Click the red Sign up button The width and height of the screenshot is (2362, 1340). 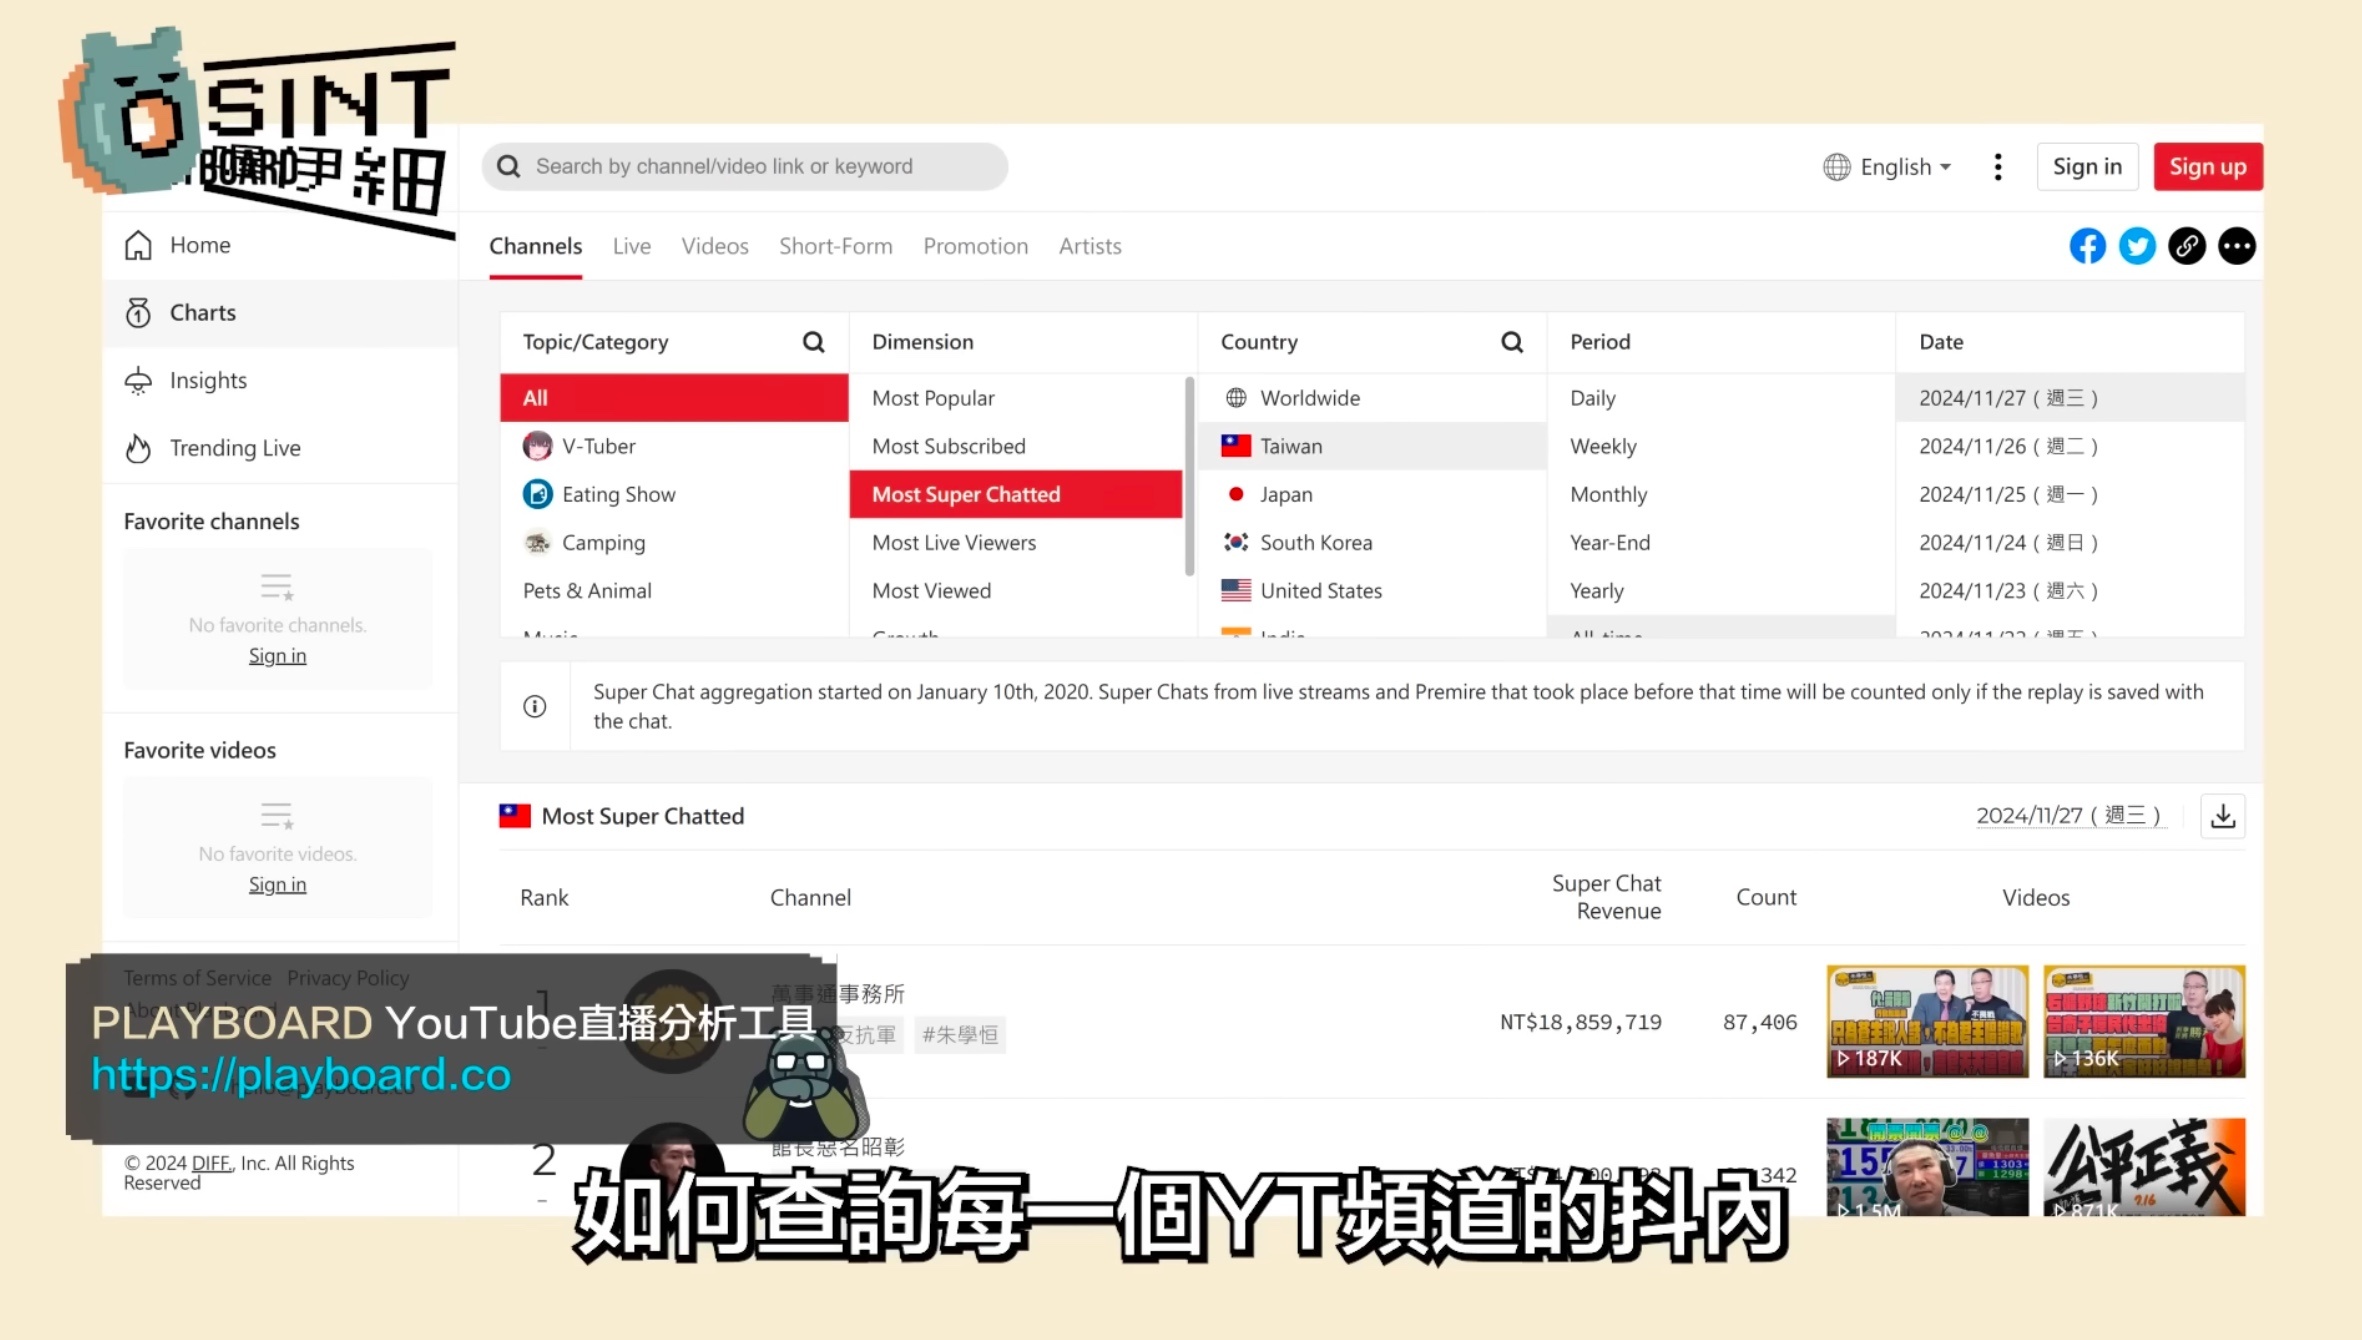(x=2208, y=167)
